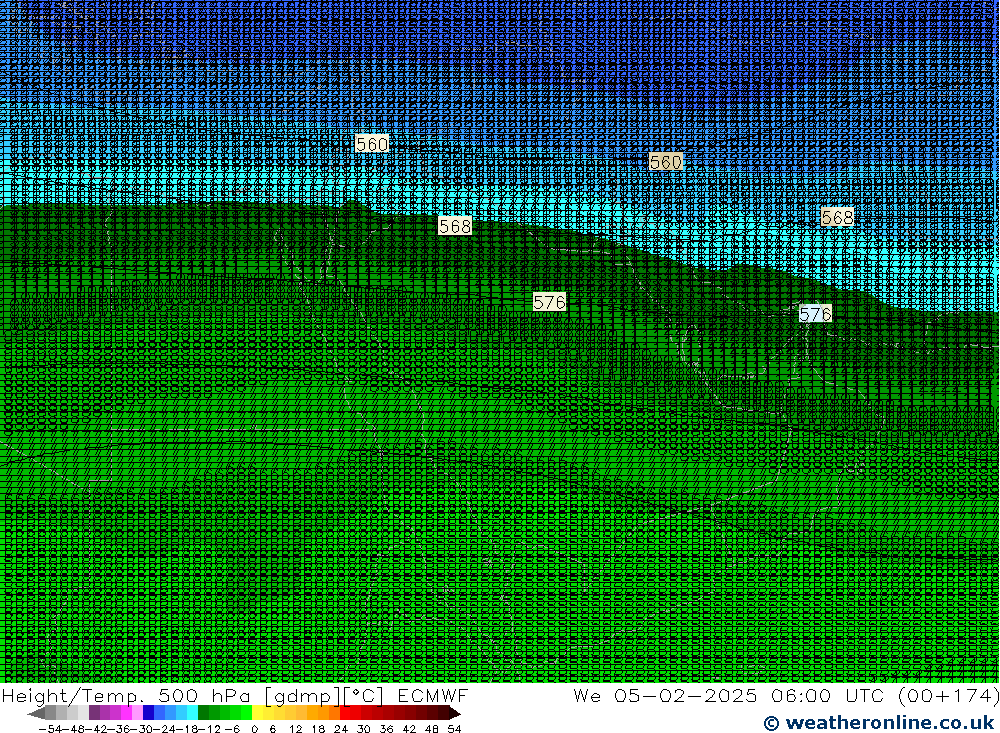Viewport: 1000px width, 733px height.
Task: Pick the dark purple legend swatch at -42
Action: point(94,713)
